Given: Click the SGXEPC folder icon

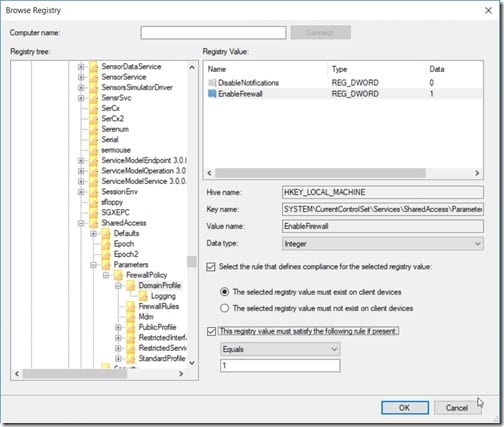Looking at the screenshot, I should pos(94,212).
